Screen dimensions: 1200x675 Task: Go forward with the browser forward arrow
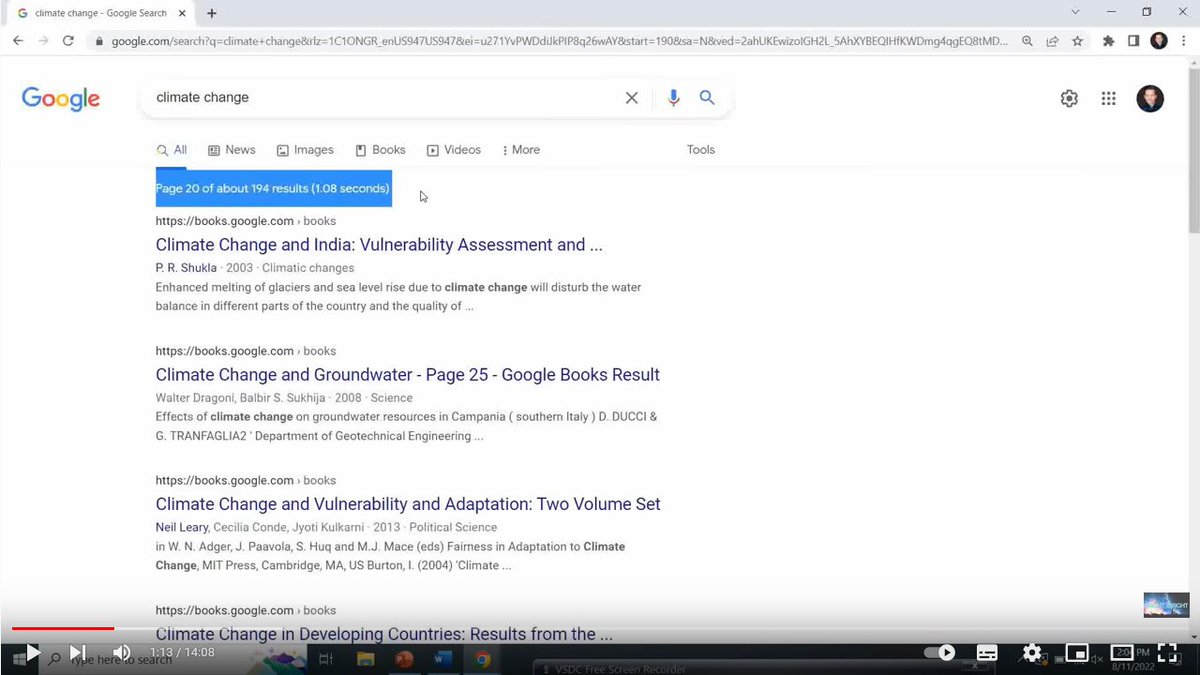click(43, 41)
